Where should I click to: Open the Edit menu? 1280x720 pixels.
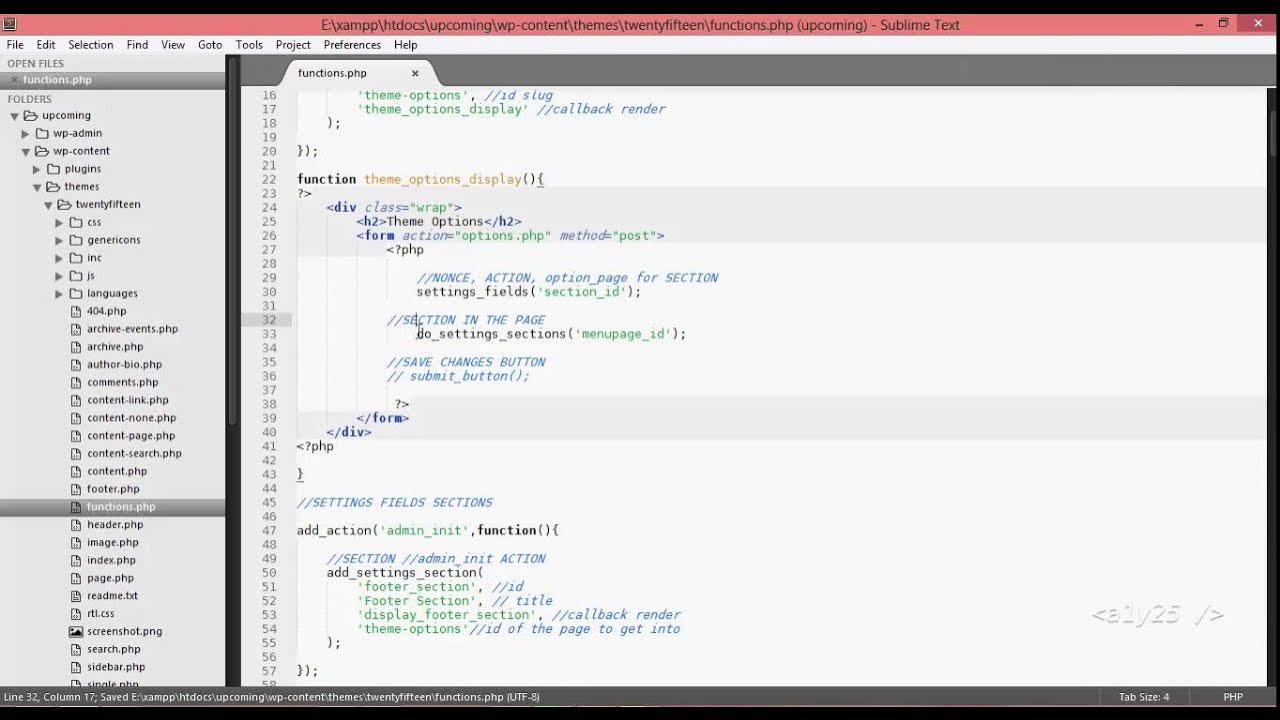[x=46, y=45]
